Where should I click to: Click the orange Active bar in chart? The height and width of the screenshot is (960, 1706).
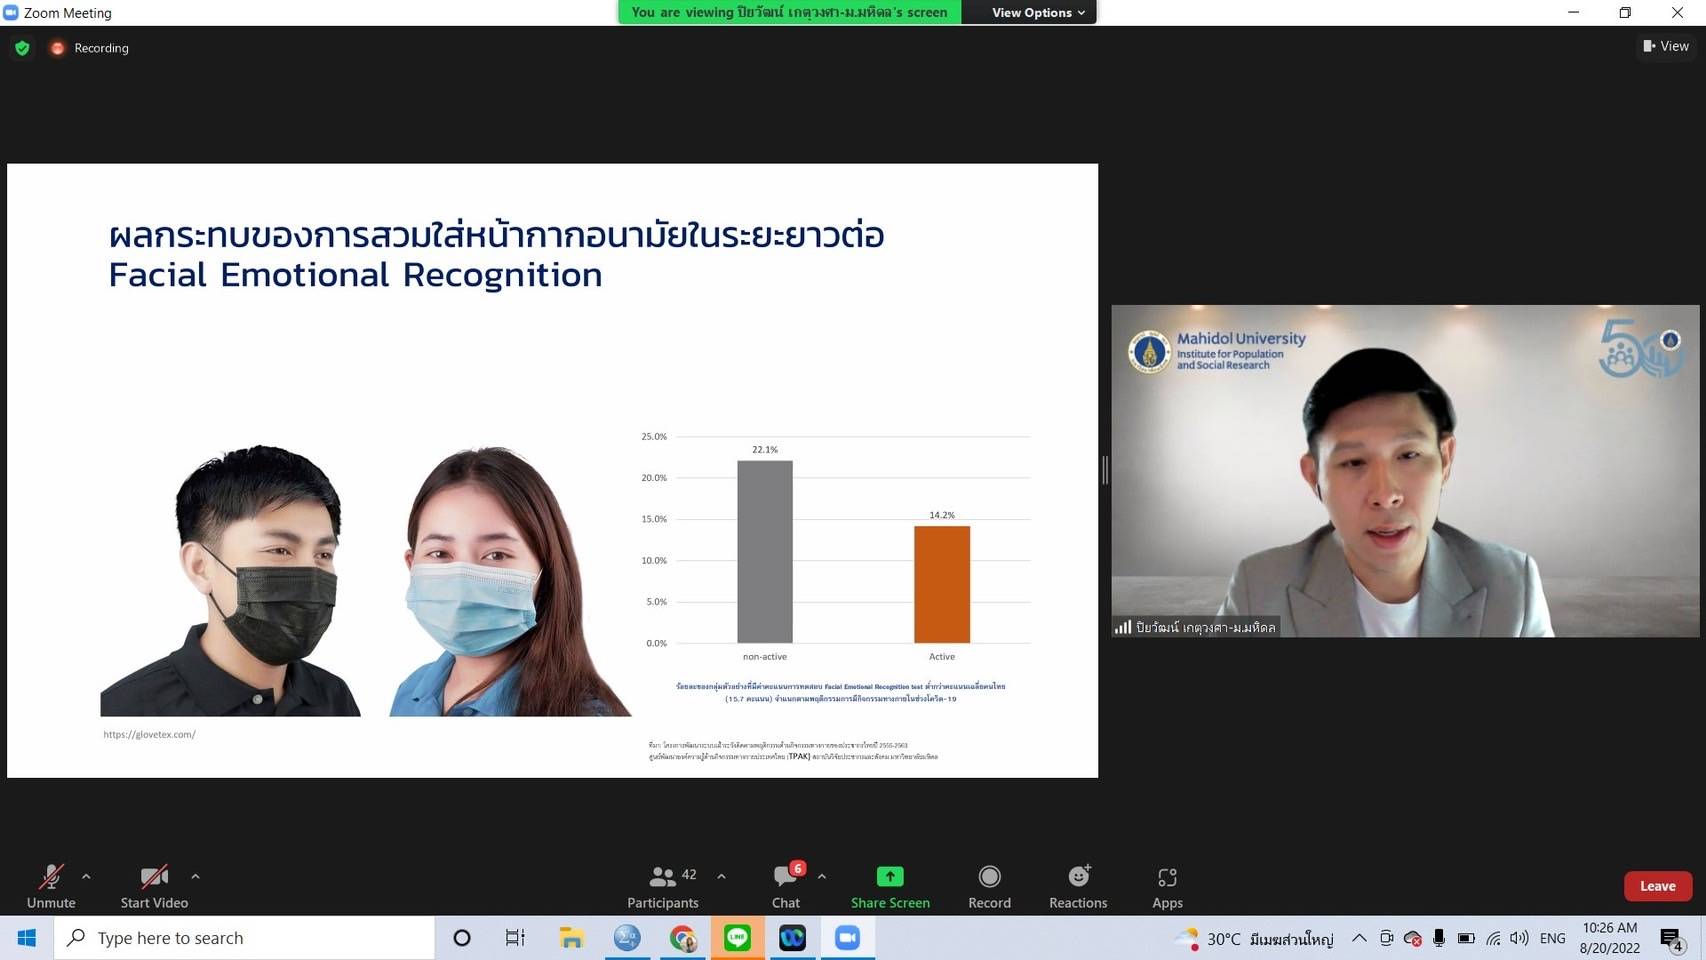point(941,584)
